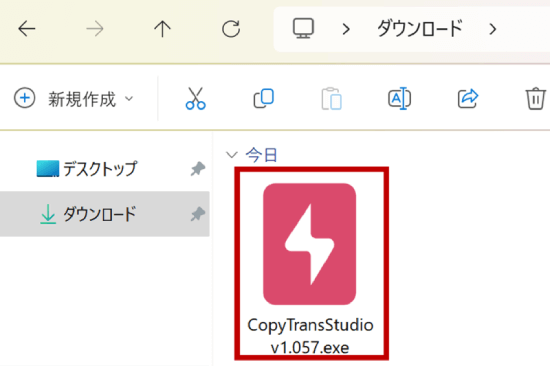Select the CopyTransStudio lightning bolt icon
550x366 pixels.
(310, 244)
